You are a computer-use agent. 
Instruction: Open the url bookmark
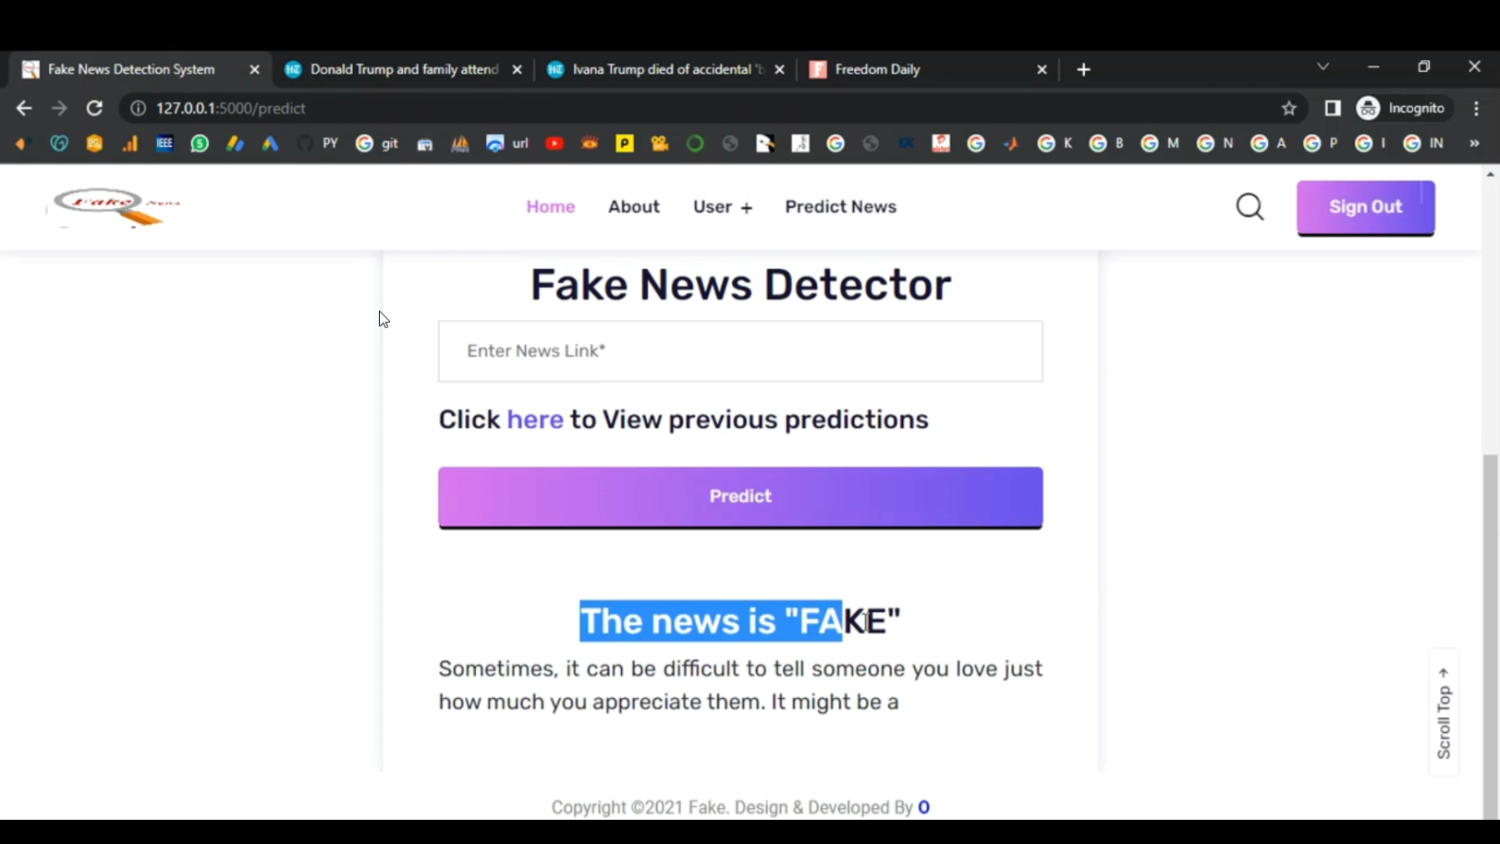[507, 143]
